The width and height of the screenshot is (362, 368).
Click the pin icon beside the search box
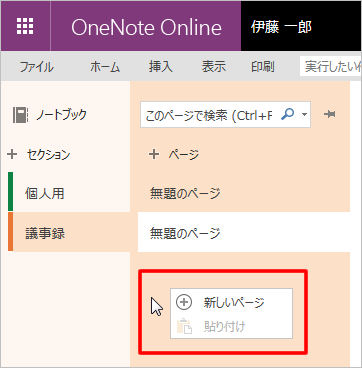pyautogui.click(x=329, y=115)
